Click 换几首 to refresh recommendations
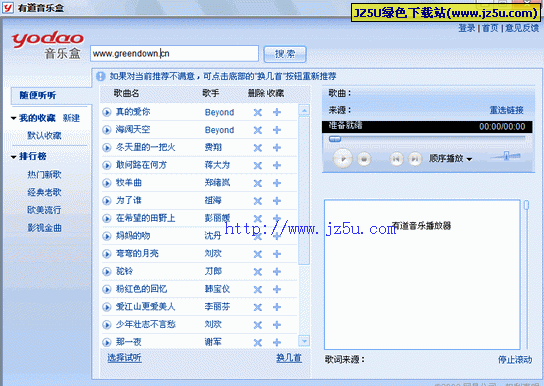544x386 pixels. click(x=289, y=358)
